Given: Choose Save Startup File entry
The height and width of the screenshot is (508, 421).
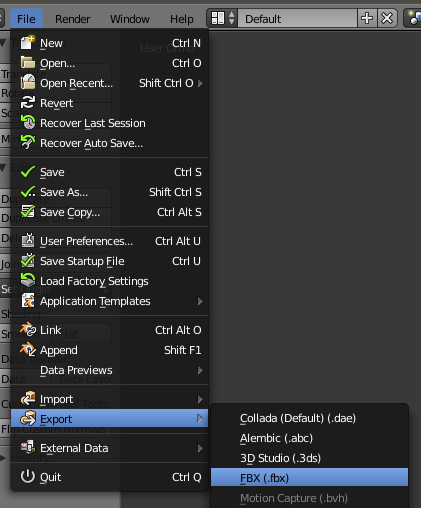Looking at the screenshot, I should tap(110, 261).
